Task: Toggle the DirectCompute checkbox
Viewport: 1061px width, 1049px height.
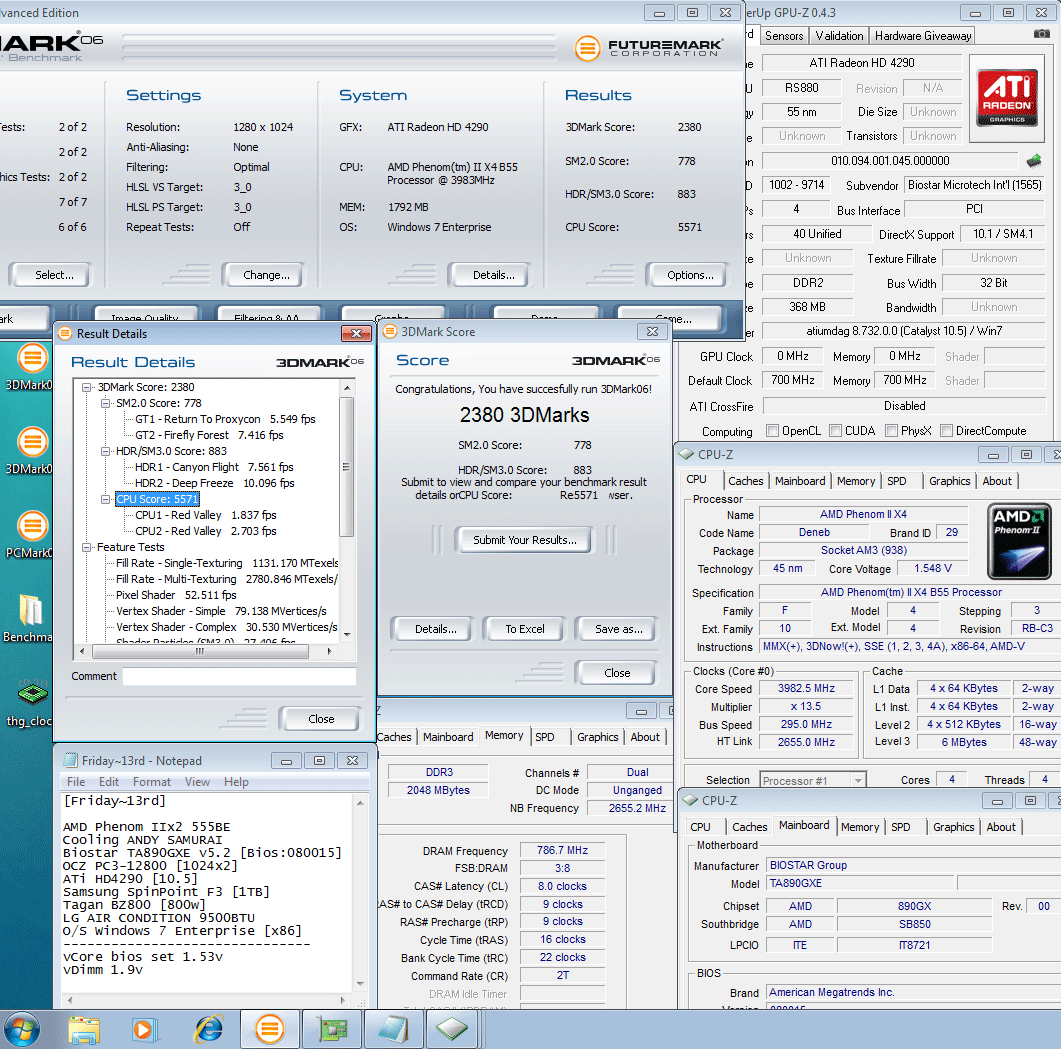Action: pos(946,431)
